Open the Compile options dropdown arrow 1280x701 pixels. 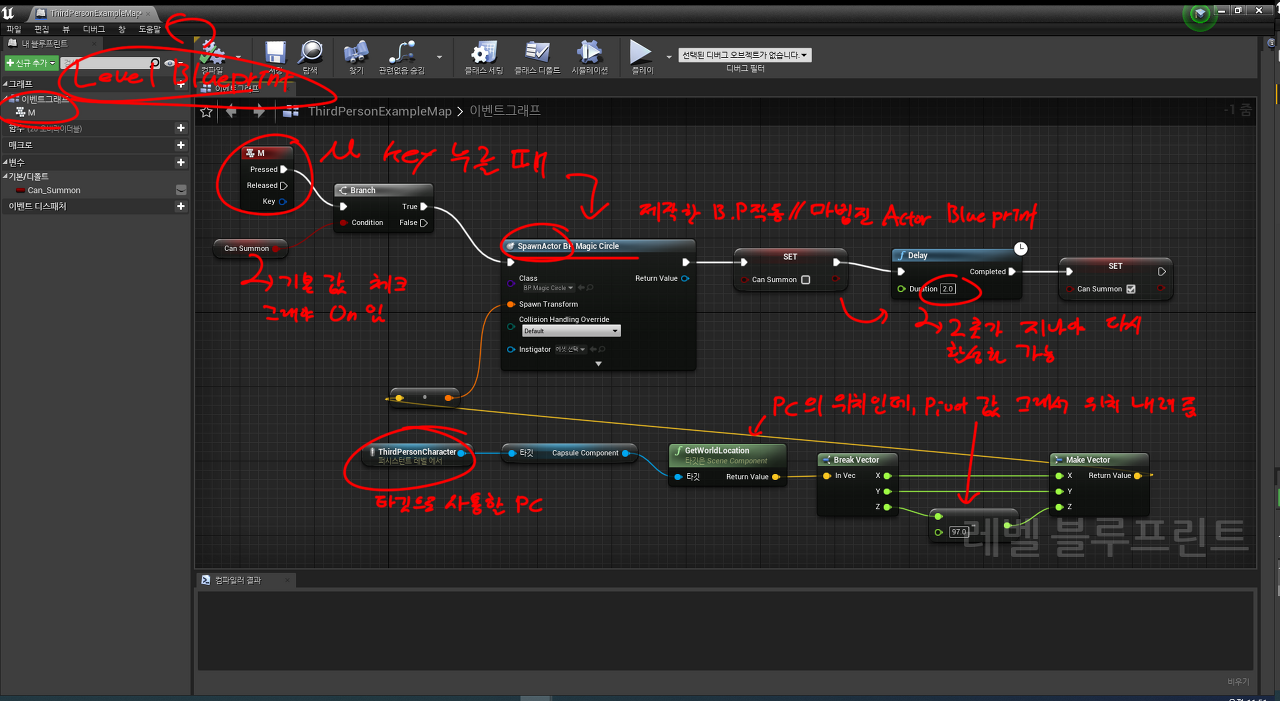[237, 55]
